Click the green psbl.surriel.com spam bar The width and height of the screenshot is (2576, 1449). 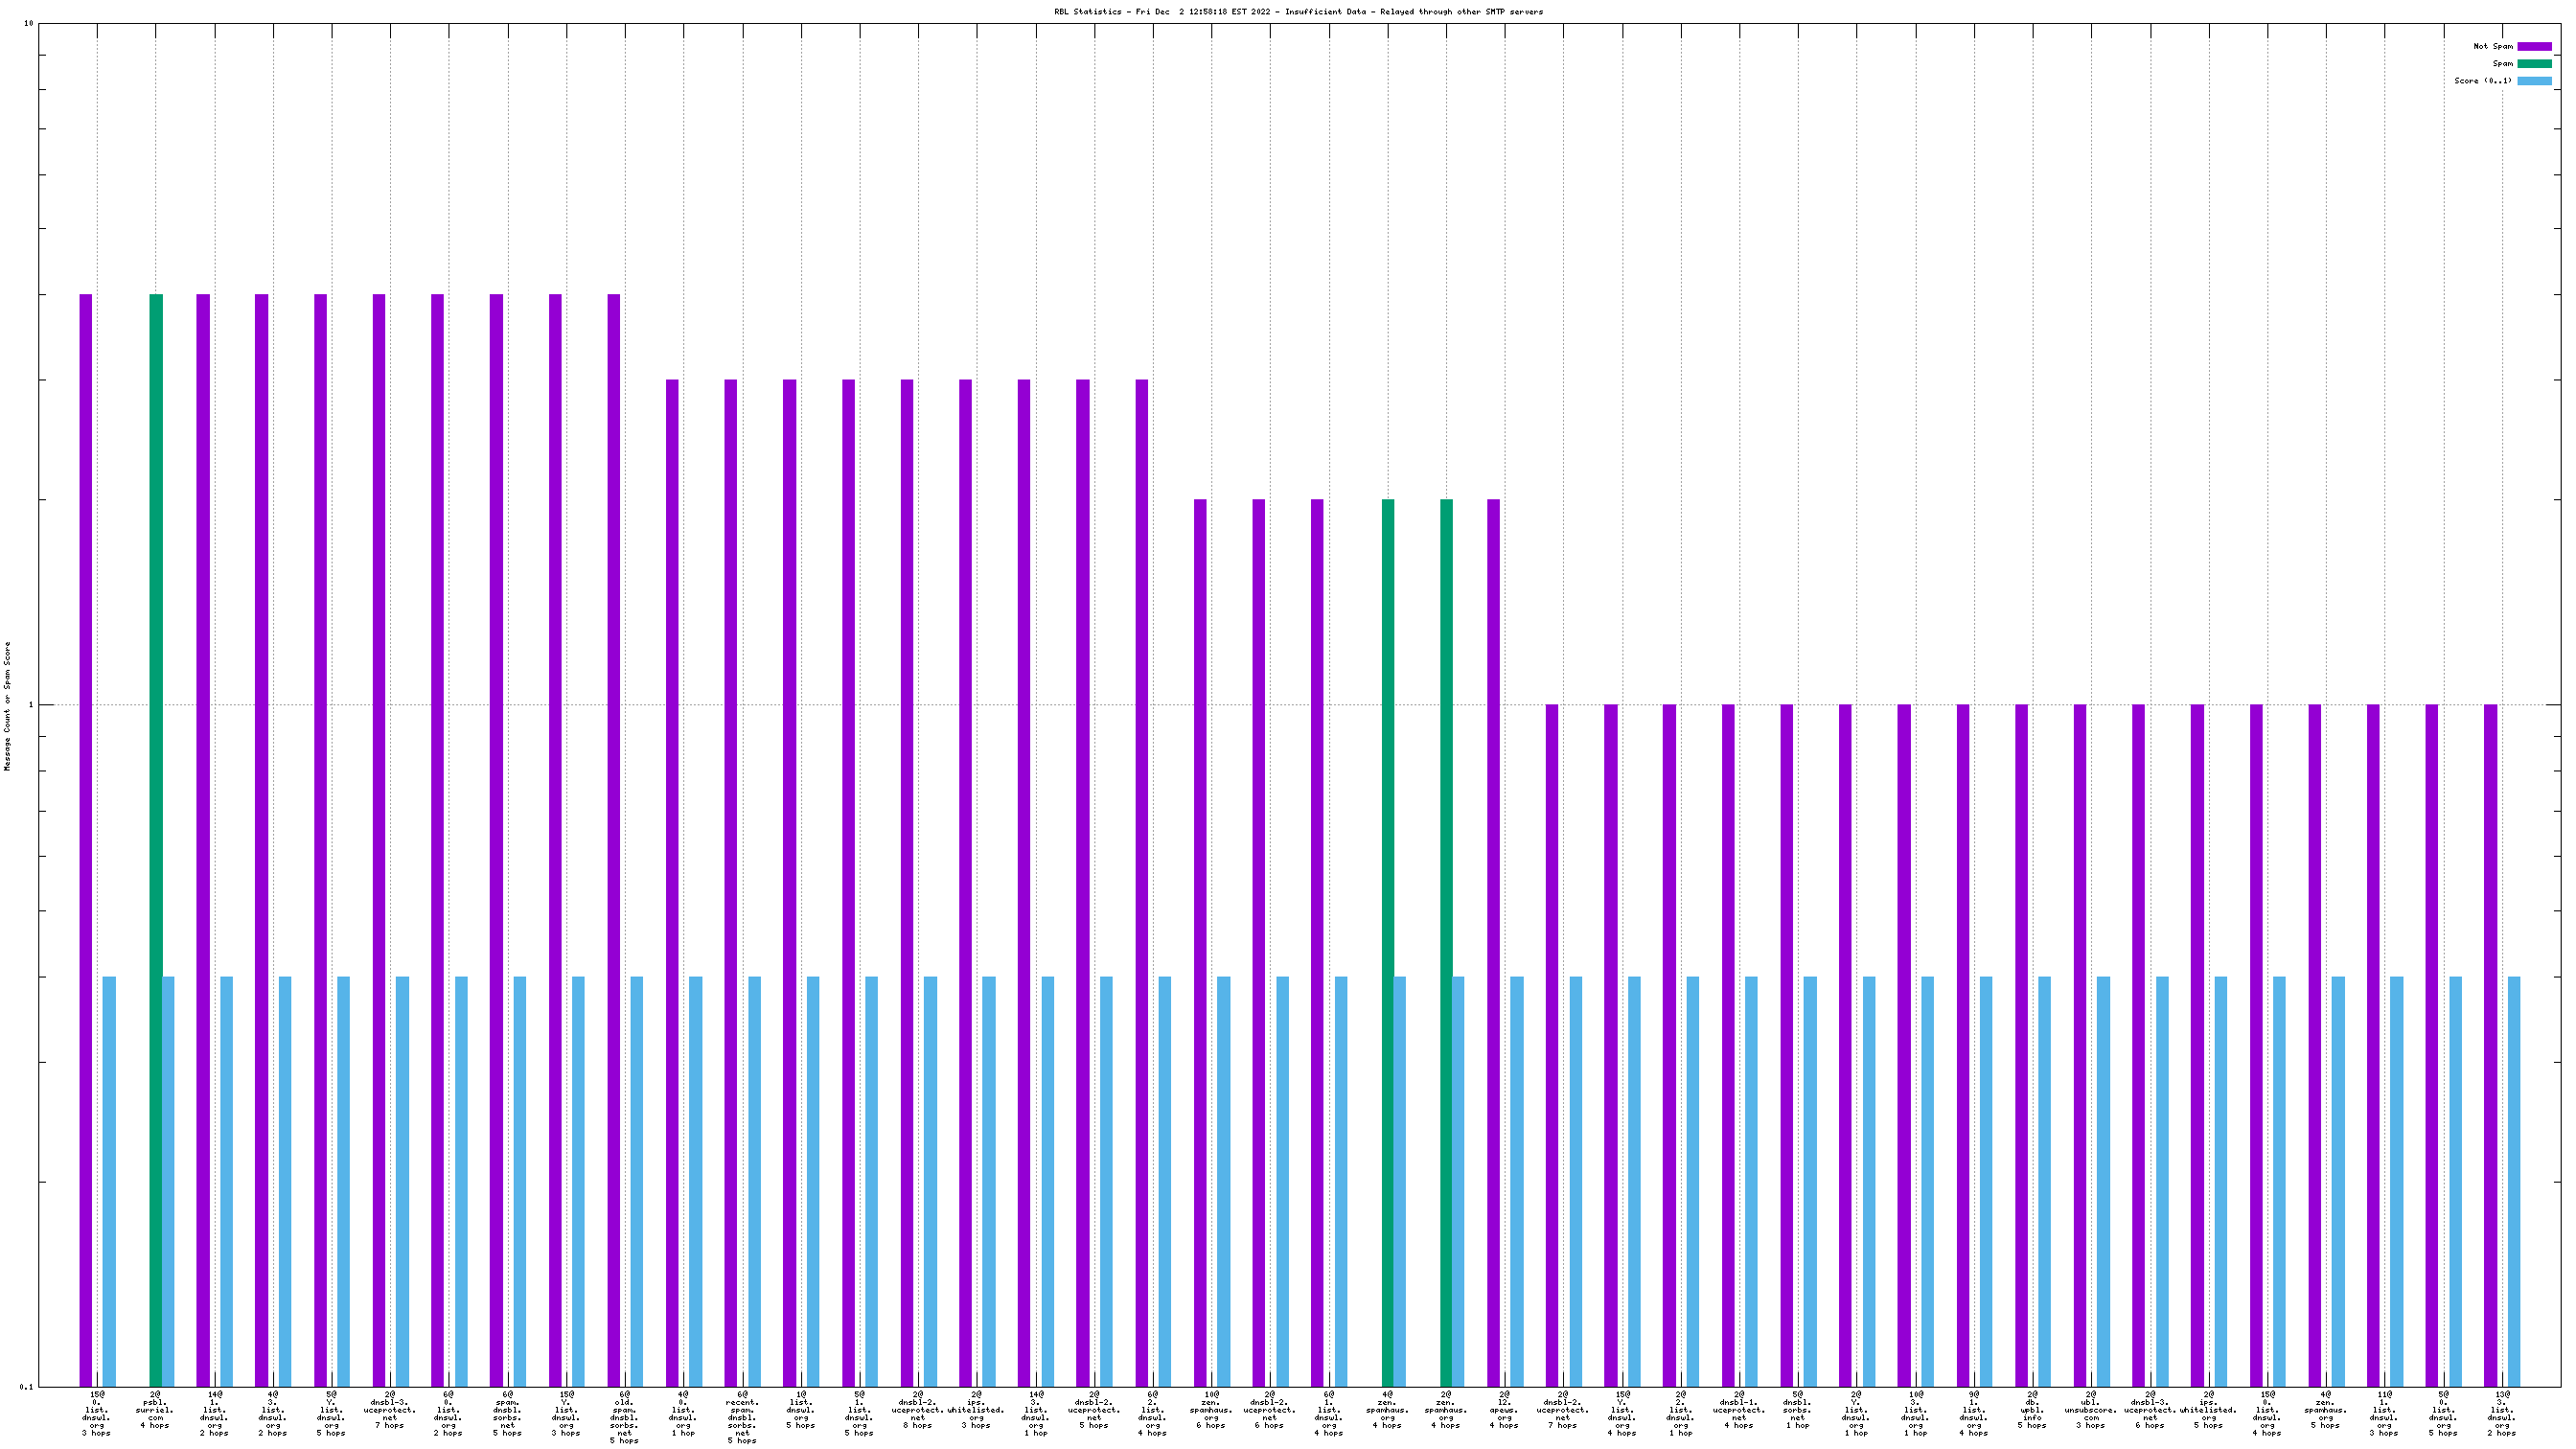click(155, 840)
